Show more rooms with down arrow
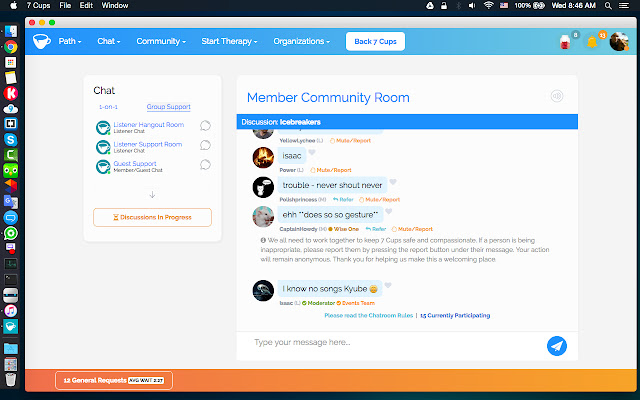The width and height of the screenshot is (640, 400). point(152,194)
